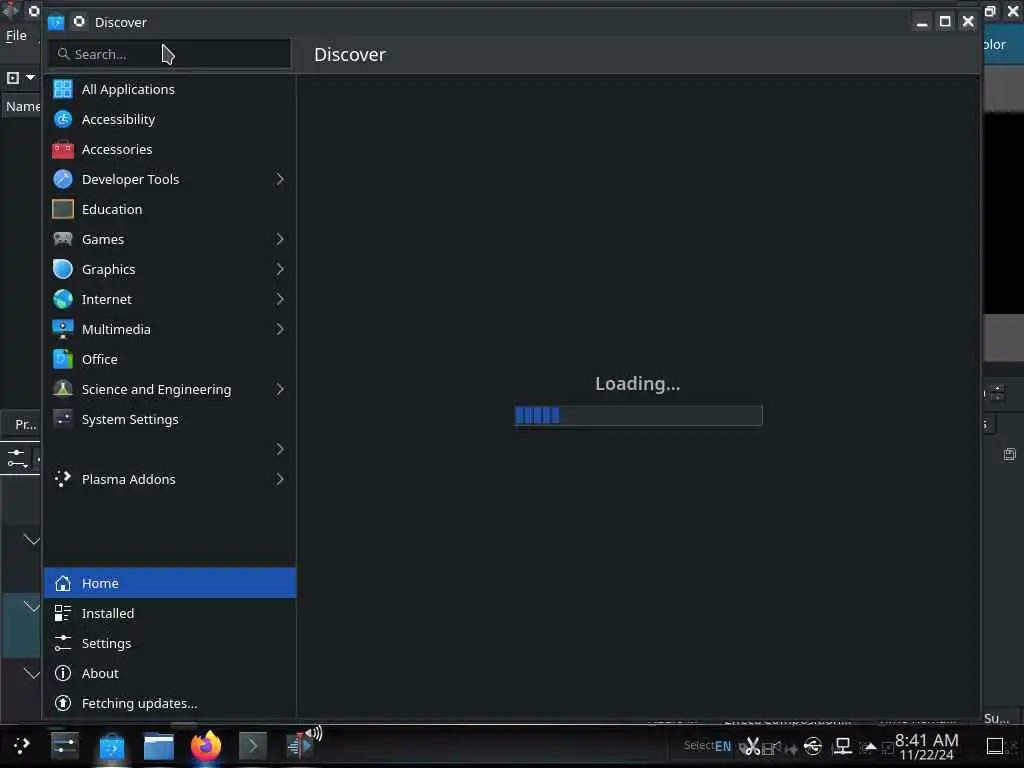Open the File menu in background window
Image resolution: width=1024 pixels, height=768 pixels.
[x=16, y=35]
